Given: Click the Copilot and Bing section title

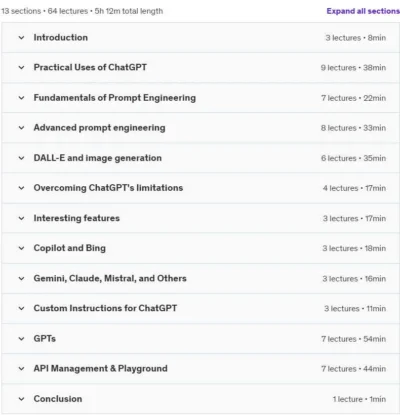Looking at the screenshot, I should pos(69,248).
